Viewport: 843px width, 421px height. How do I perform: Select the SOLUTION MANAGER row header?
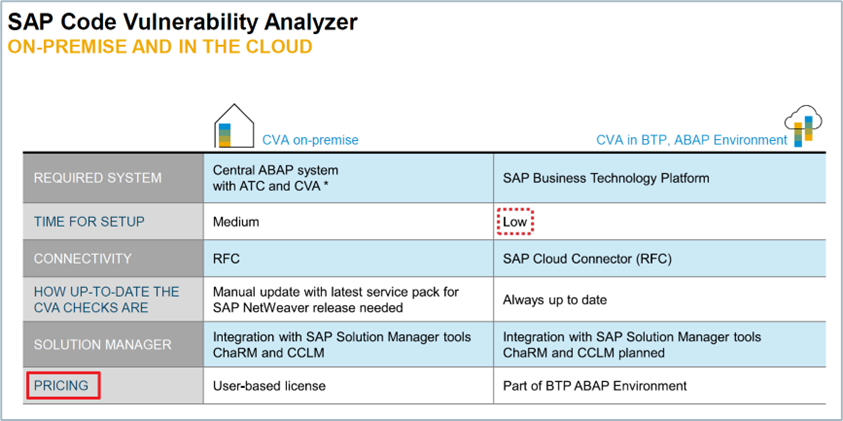point(102,345)
